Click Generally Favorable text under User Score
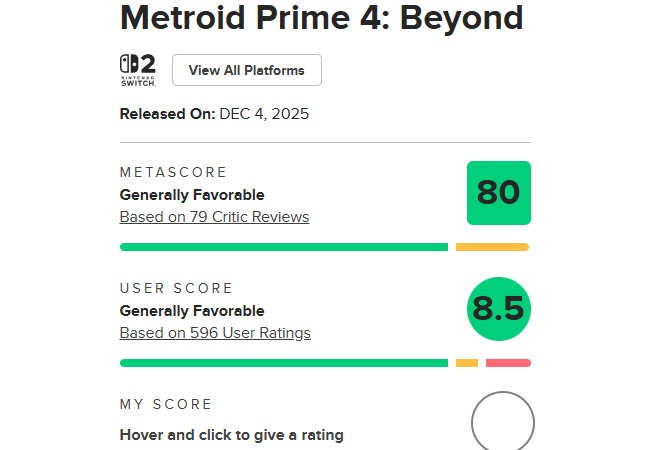This screenshot has width=650, height=450. (x=192, y=311)
